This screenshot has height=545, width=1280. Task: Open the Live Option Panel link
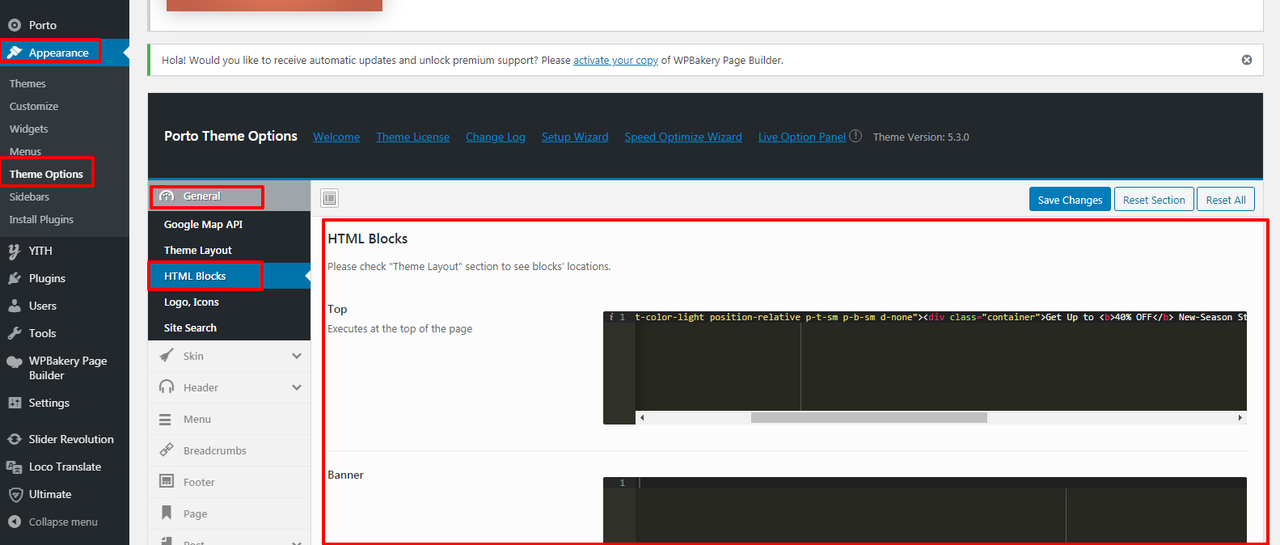pos(802,137)
